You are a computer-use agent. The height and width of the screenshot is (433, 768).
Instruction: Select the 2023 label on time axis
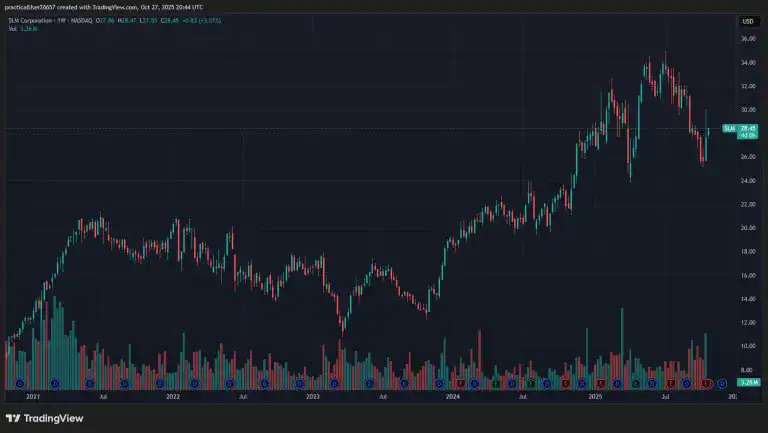click(313, 397)
